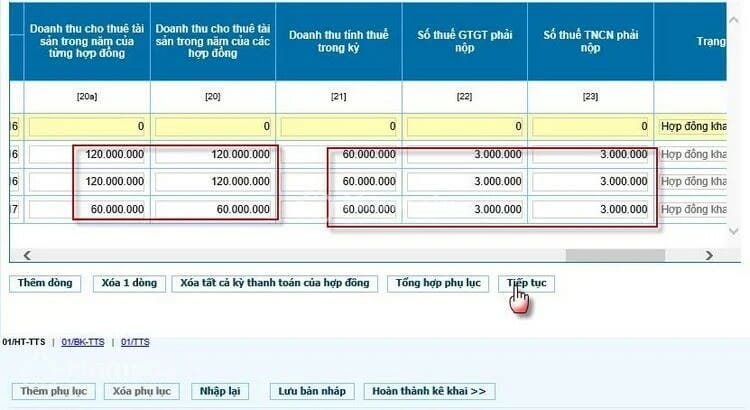
Task: Click yellow-row cell under column [22]
Action: (x=465, y=127)
